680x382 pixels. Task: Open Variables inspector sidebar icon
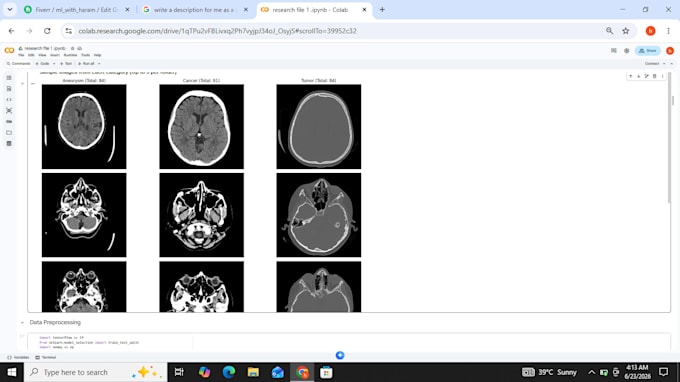pyautogui.click(x=9, y=111)
